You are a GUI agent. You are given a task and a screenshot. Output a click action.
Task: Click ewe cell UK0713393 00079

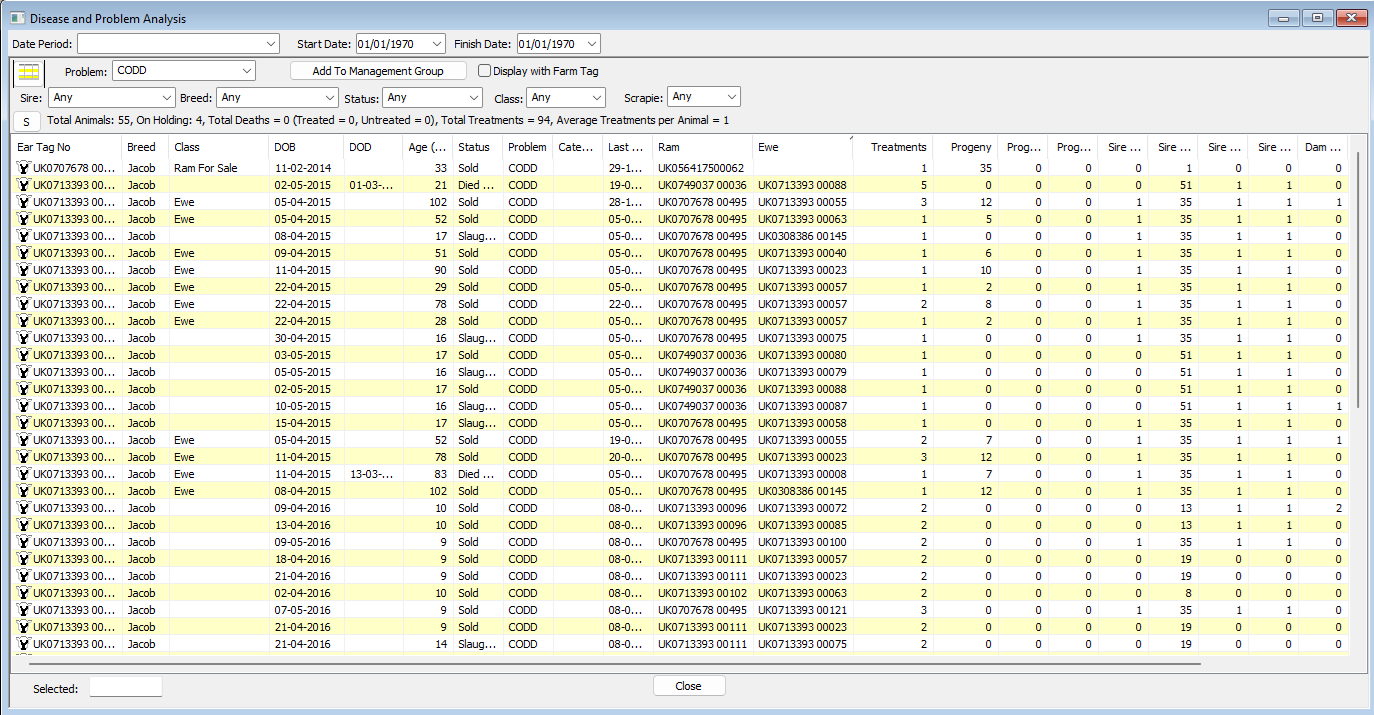click(802, 372)
